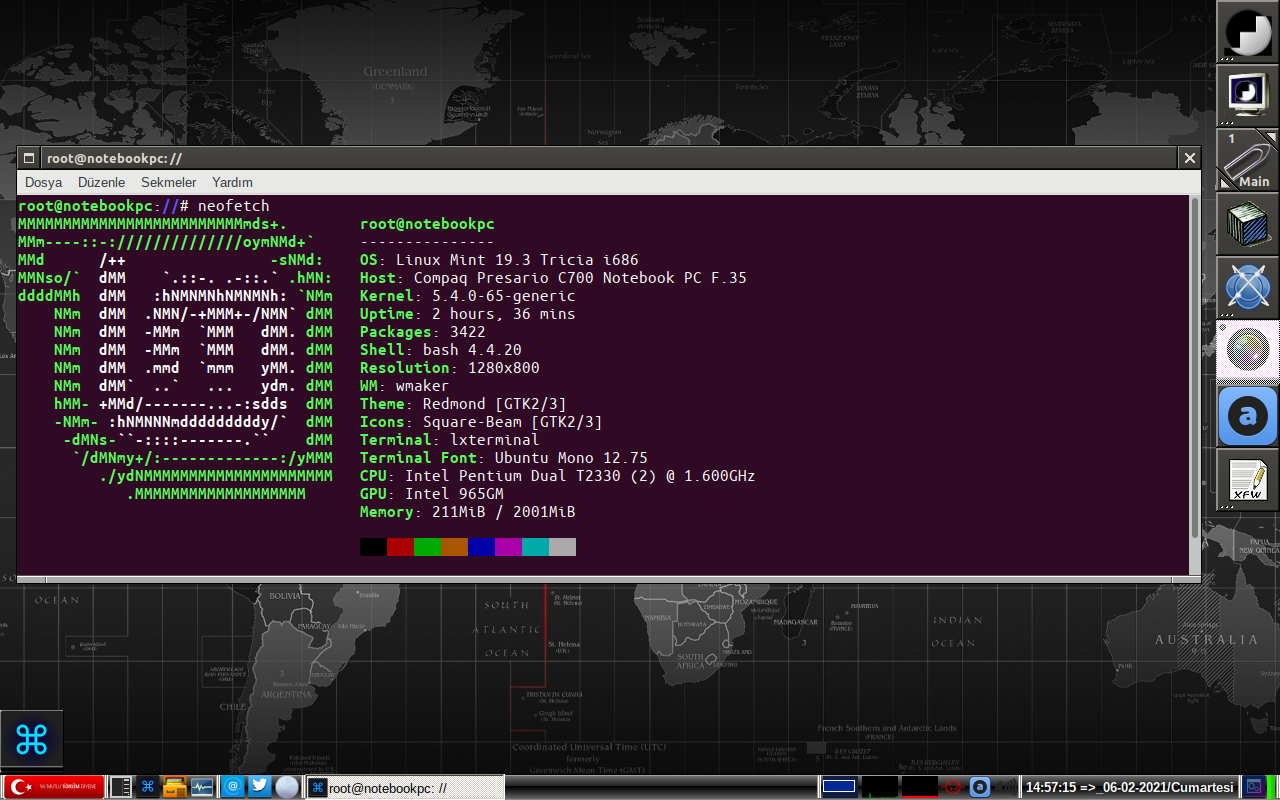Image resolution: width=1280 pixels, height=800 pixels.
Task: Click the 'Terminal Font: Ubuntu Mono 12.75' line
Action: pos(504,458)
